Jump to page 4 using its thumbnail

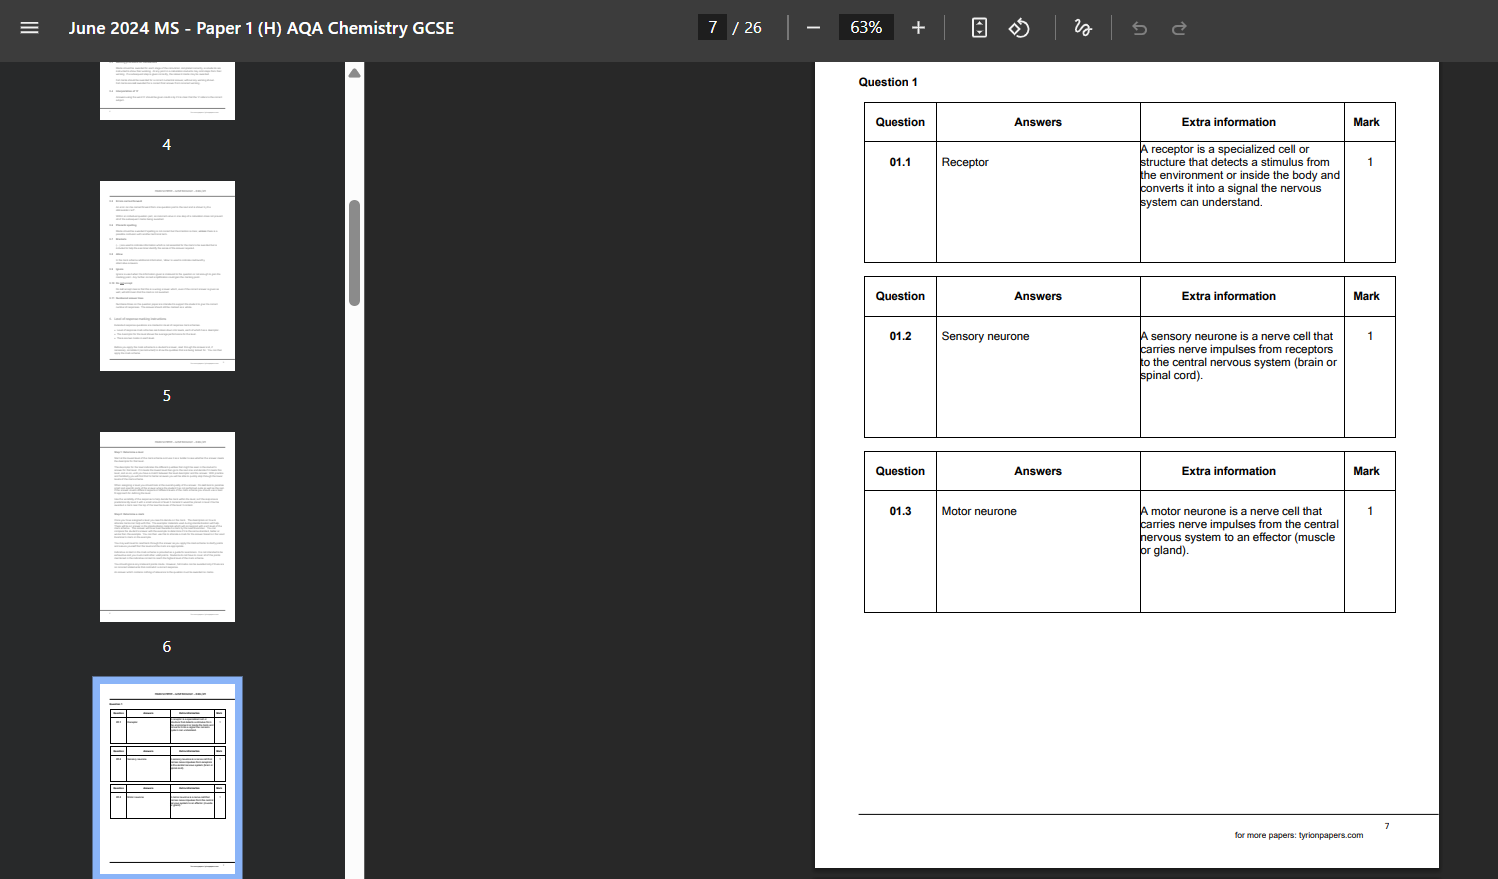click(167, 90)
